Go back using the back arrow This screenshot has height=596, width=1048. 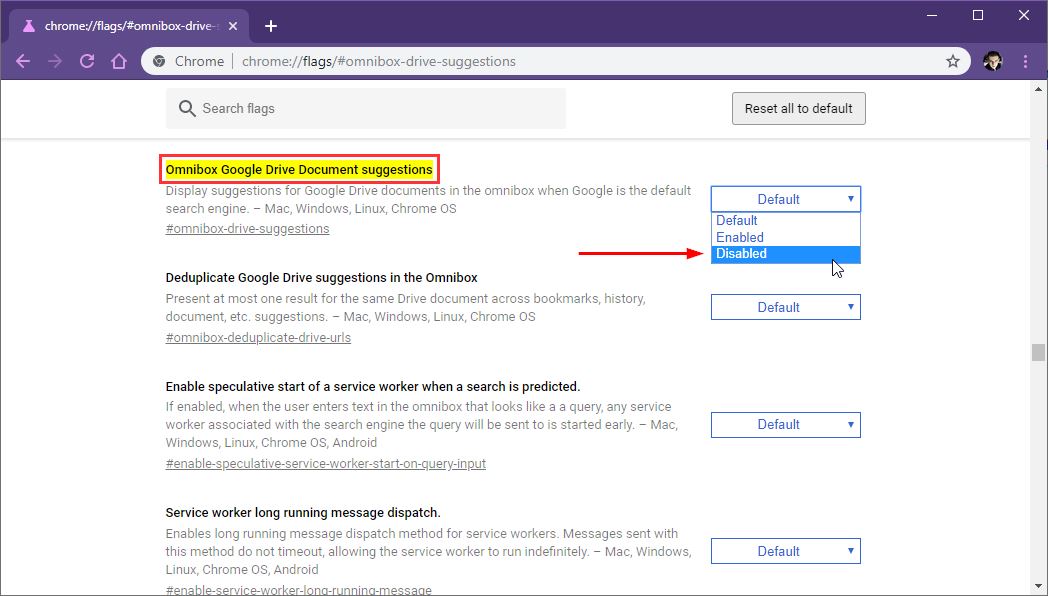click(x=23, y=61)
